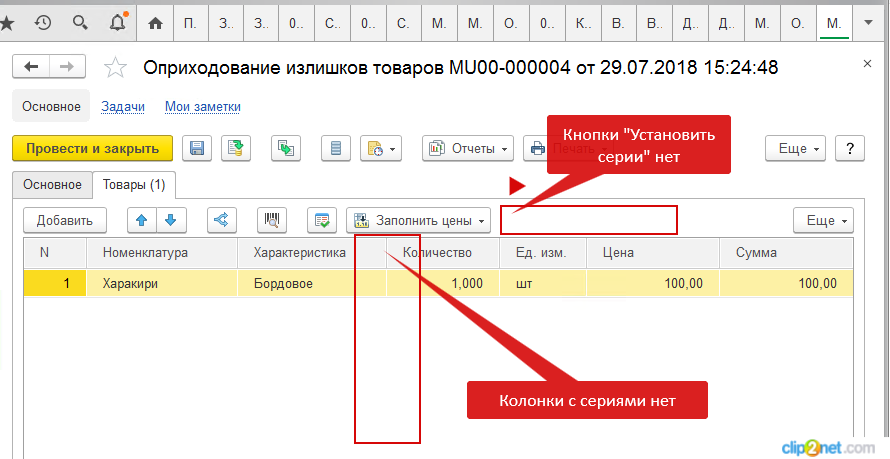This screenshot has width=890, height=459.
Task: Open the notifications bell
Action: point(118,21)
